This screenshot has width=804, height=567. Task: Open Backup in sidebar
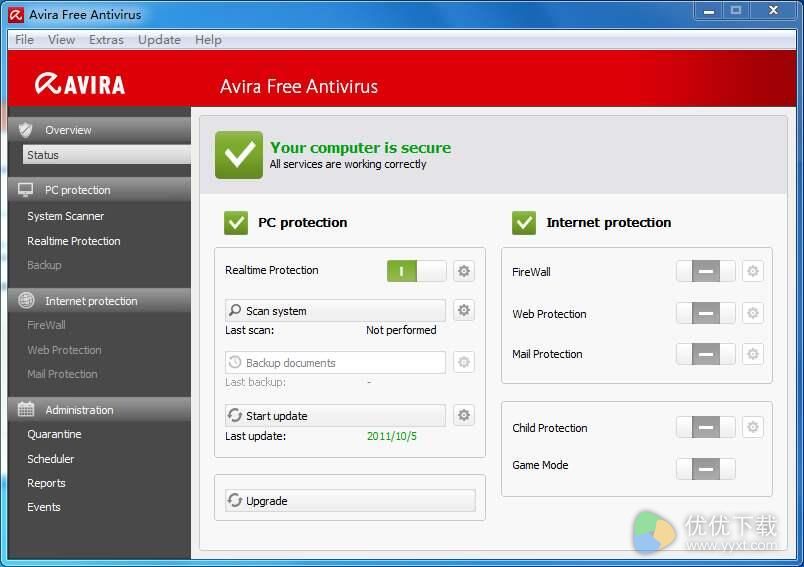click(44, 265)
